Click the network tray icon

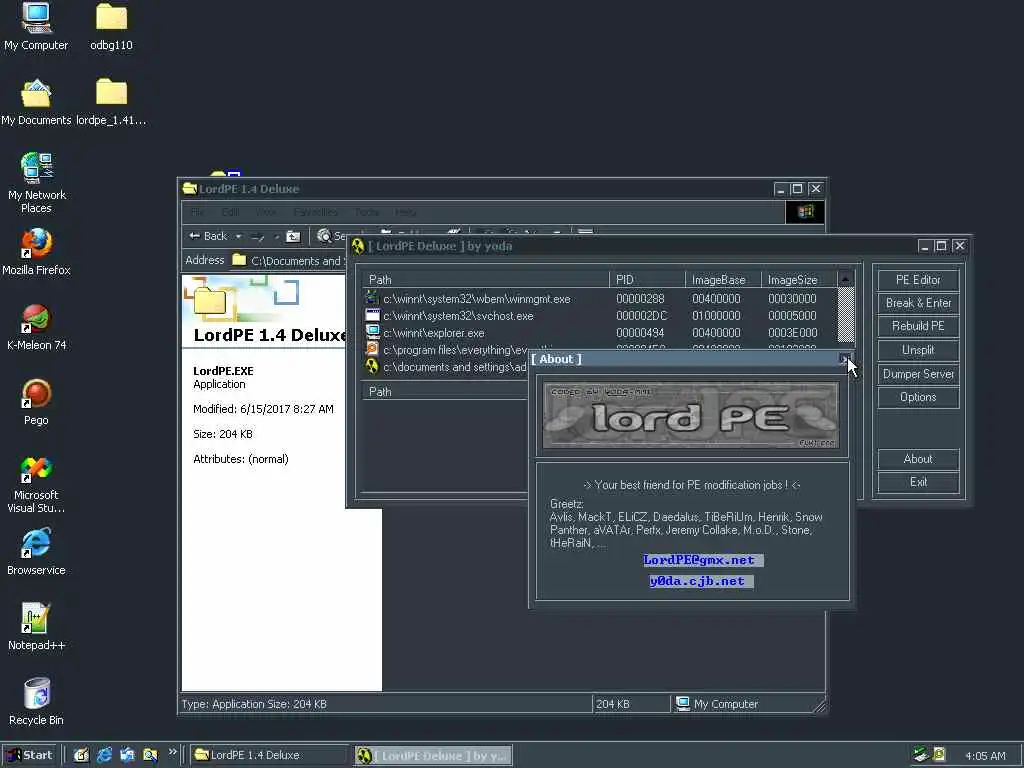pos(921,755)
